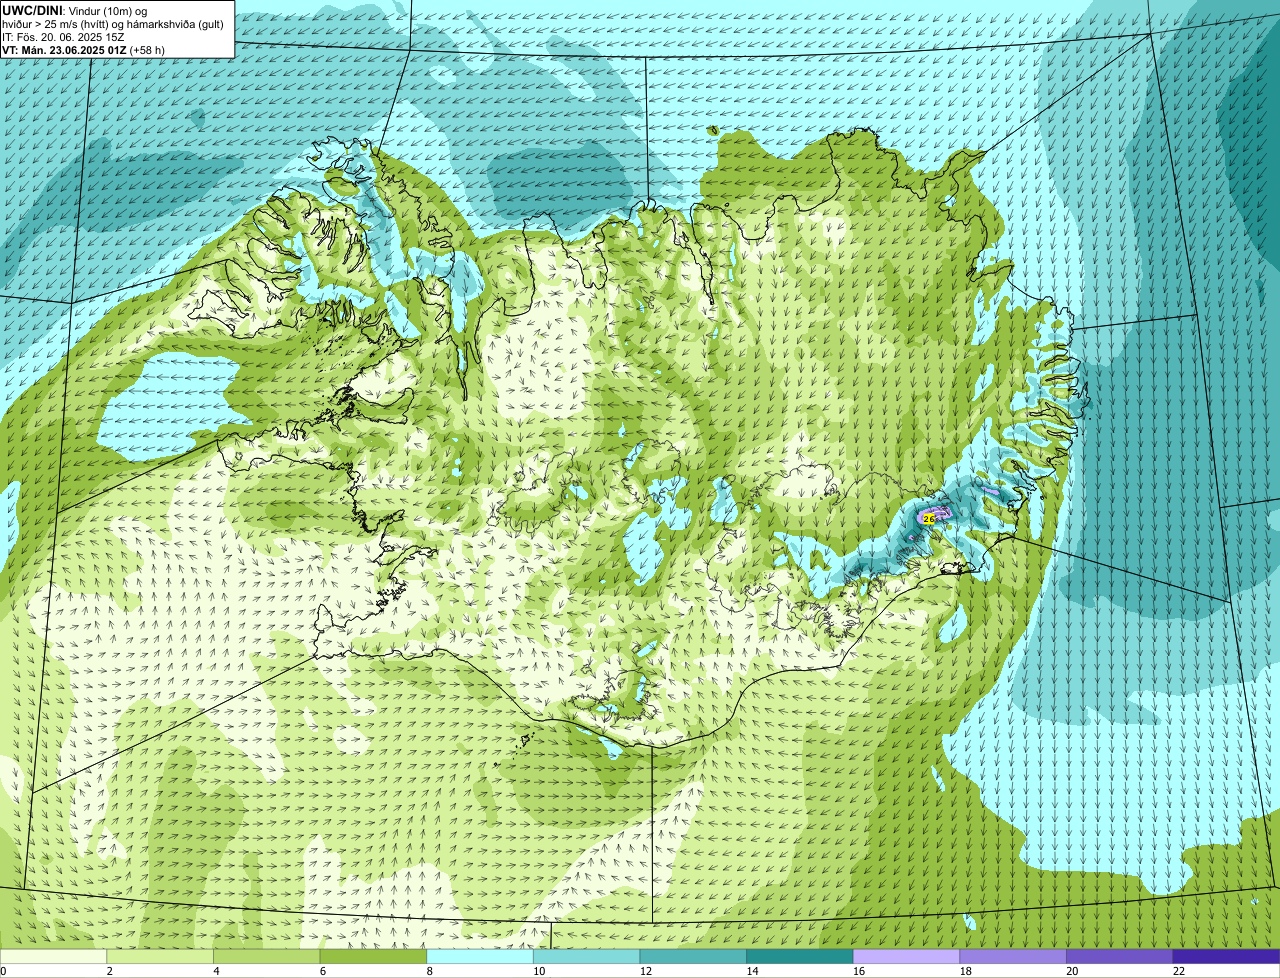The image size is (1280, 978).
Task: Click the 16–18 m/s lavender legend swatch
Action: point(906,956)
